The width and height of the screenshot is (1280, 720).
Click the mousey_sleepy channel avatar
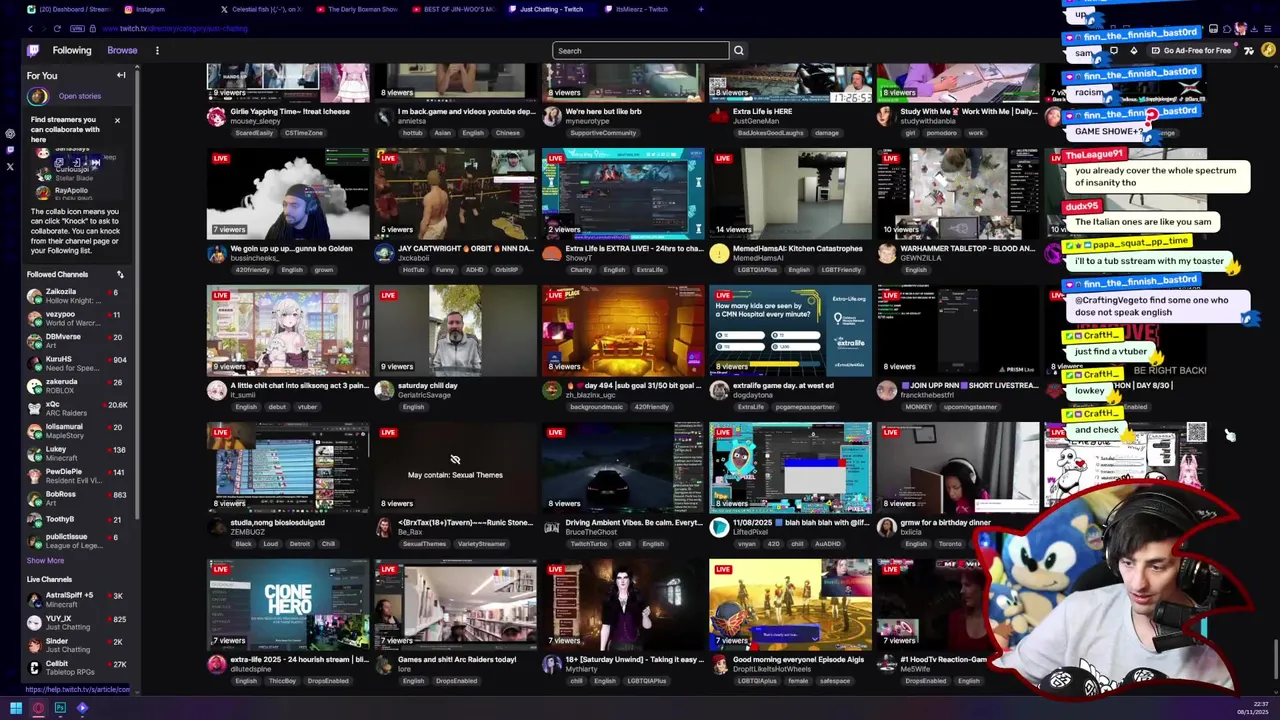[x=216, y=116]
